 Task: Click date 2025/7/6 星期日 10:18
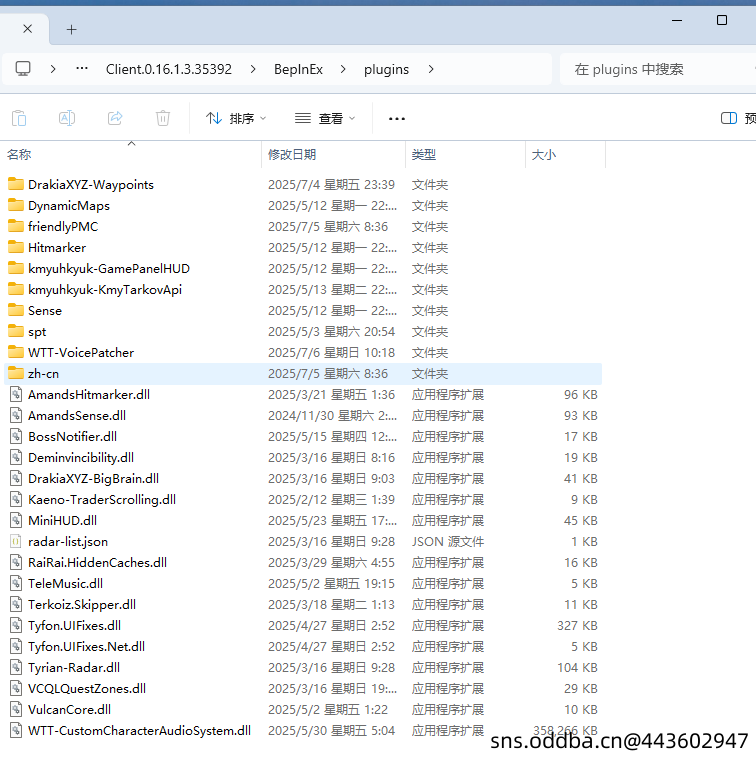(331, 352)
